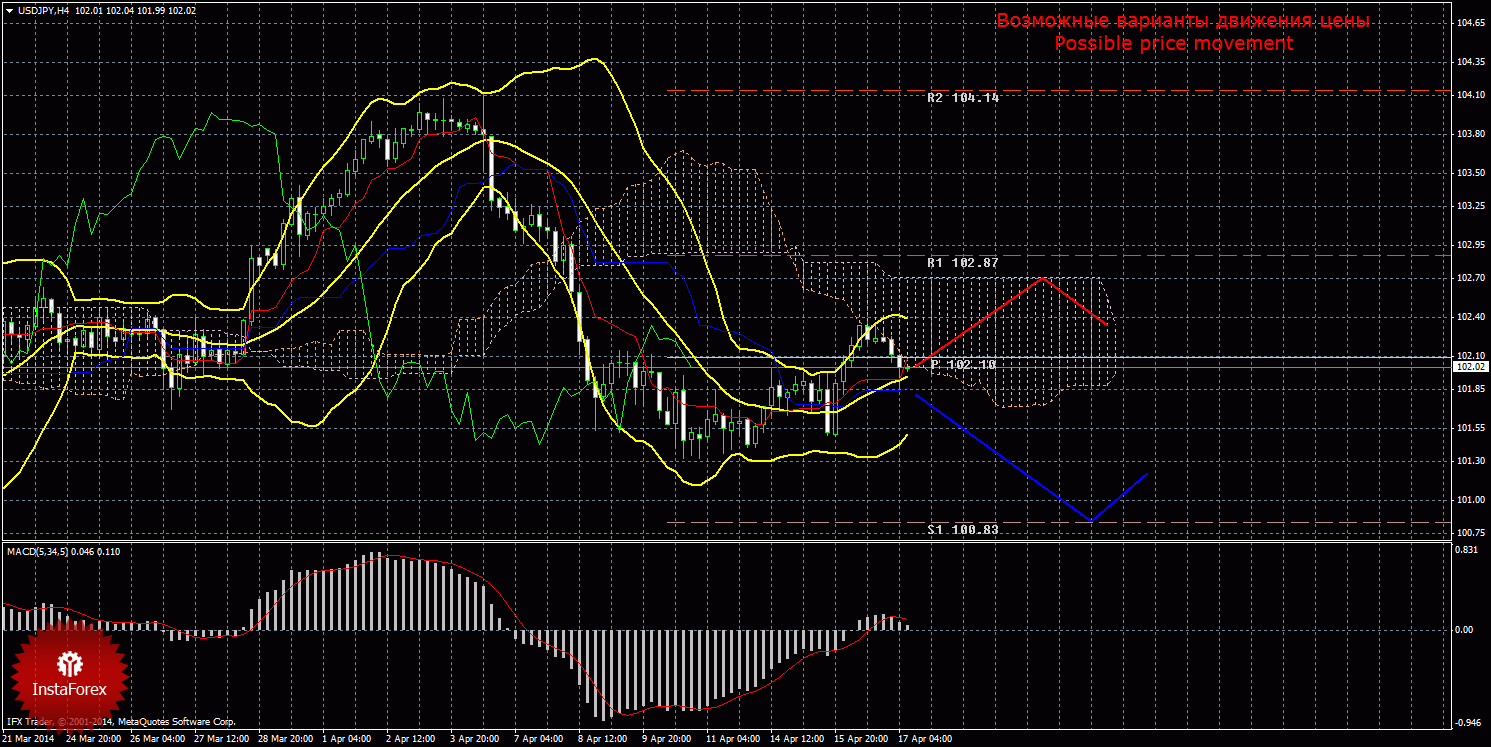This screenshot has width=1491, height=747.
Task: Click the 100.75 value on price scale
Action: pos(1469,532)
